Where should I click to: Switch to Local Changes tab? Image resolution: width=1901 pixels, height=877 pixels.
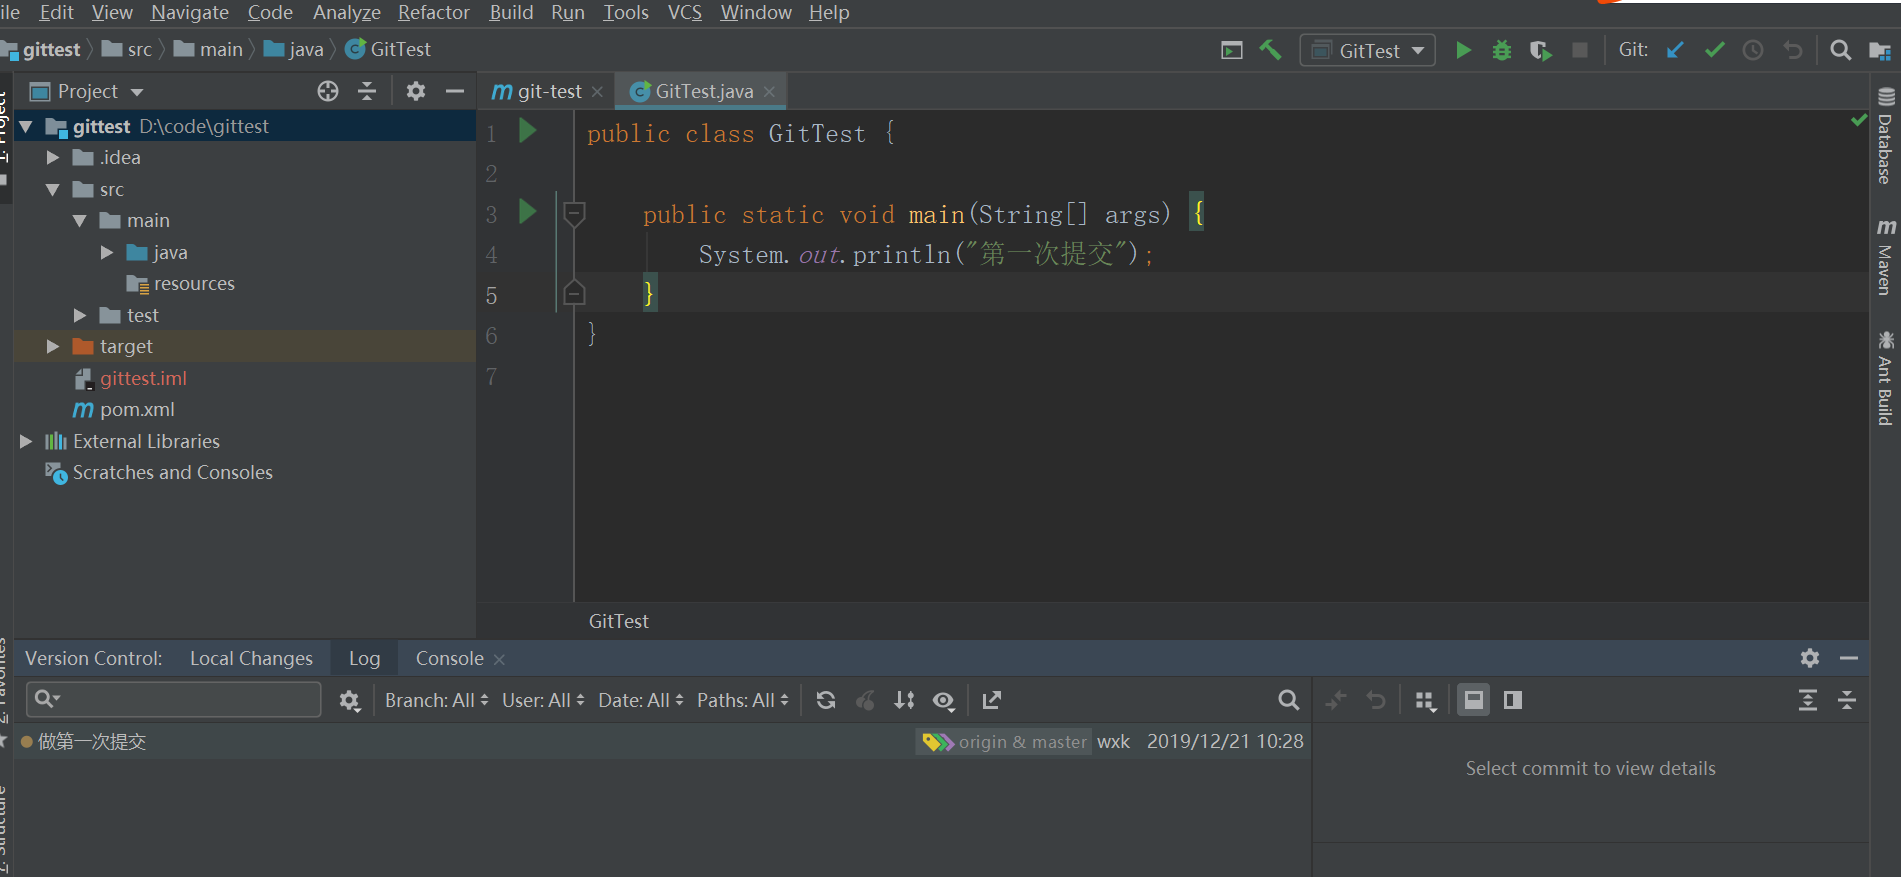pyautogui.click(x=251, y=658)
